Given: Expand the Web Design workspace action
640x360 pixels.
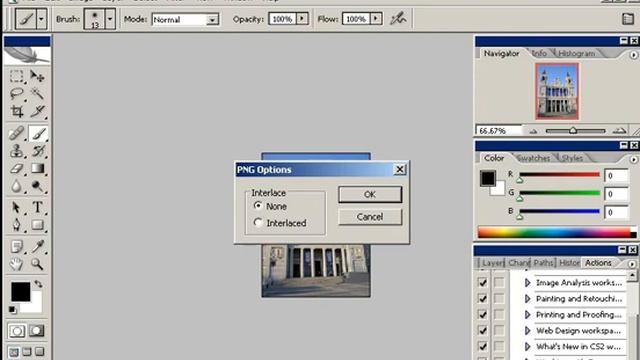Looking at the screenshot, I should (527, 330).
